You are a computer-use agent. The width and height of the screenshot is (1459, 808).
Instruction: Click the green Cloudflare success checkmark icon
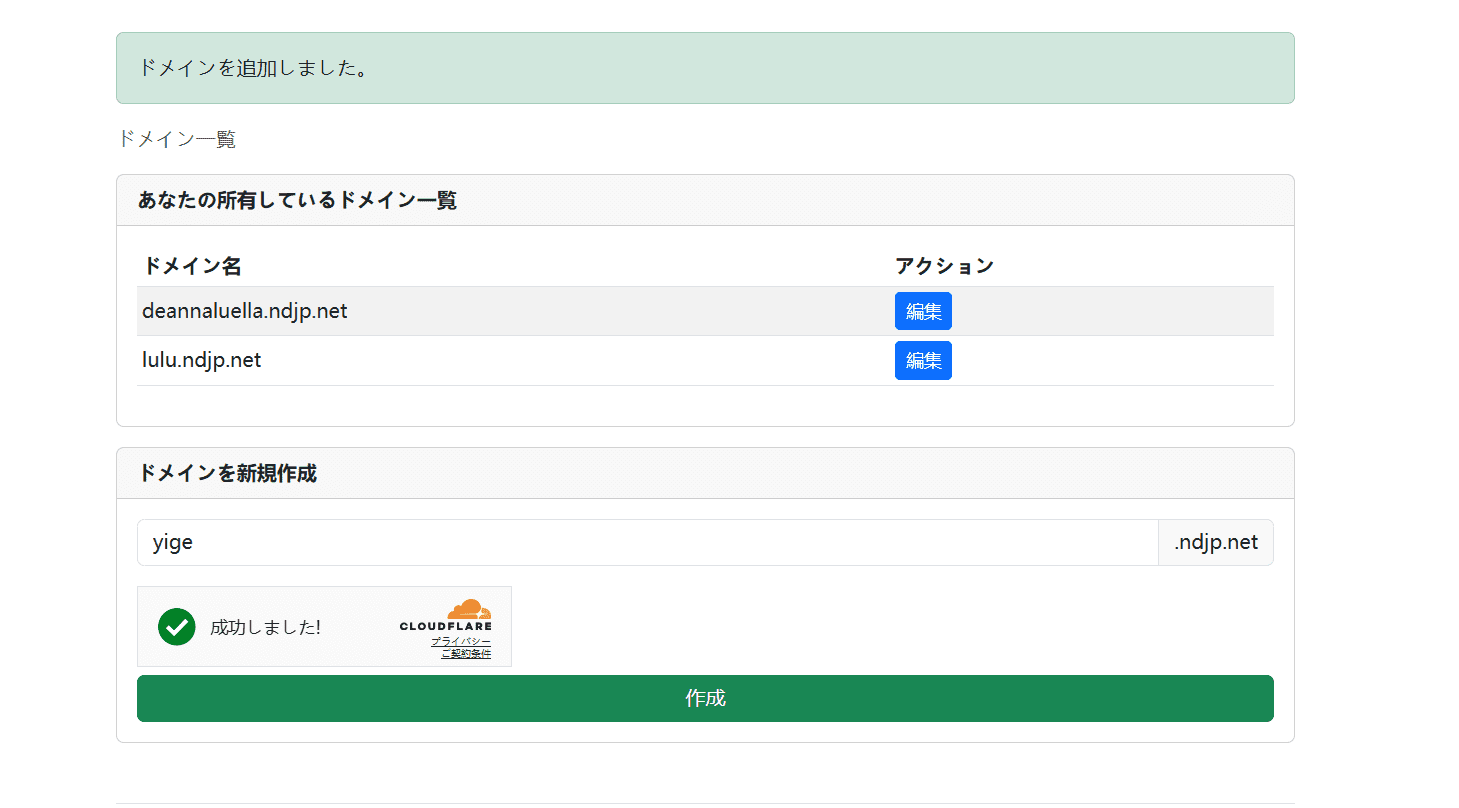click(176, 627)
